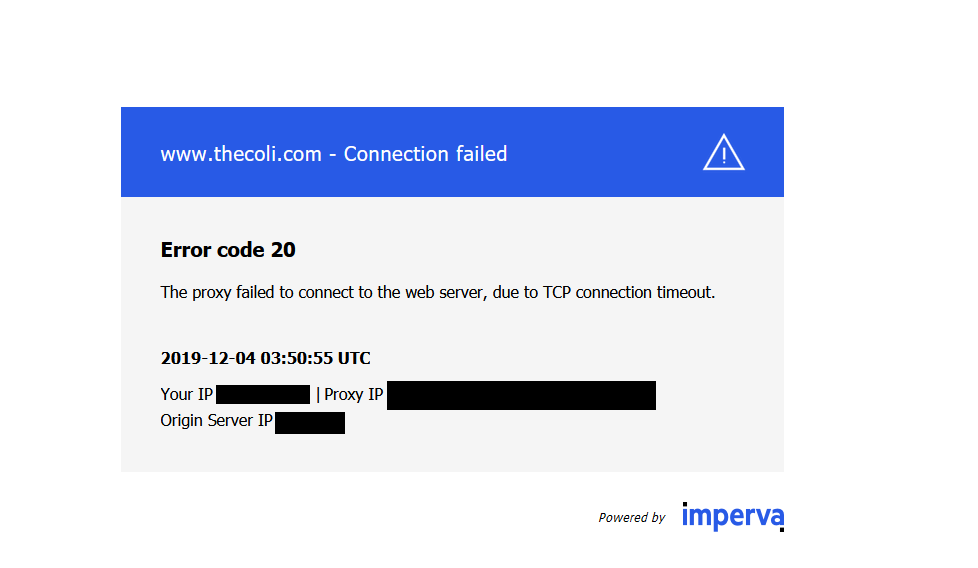Click the warning triangle icon
Screen dimensions: 978x568
tap(723, 152)
